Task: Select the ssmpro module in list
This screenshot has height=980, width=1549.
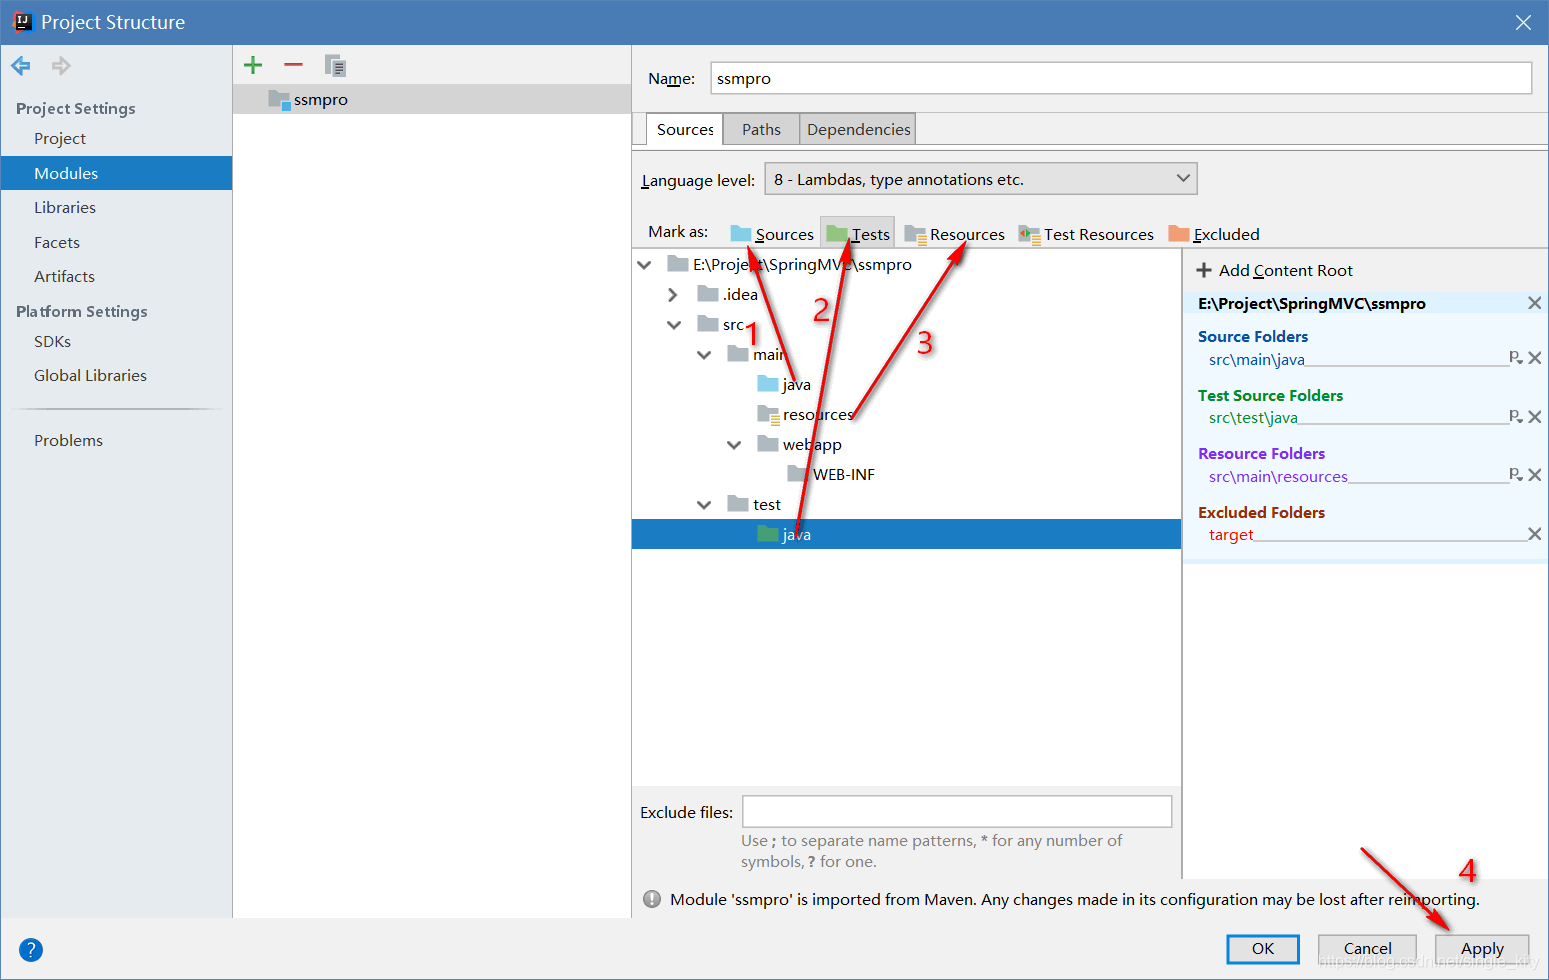Action: click(432, 99)
